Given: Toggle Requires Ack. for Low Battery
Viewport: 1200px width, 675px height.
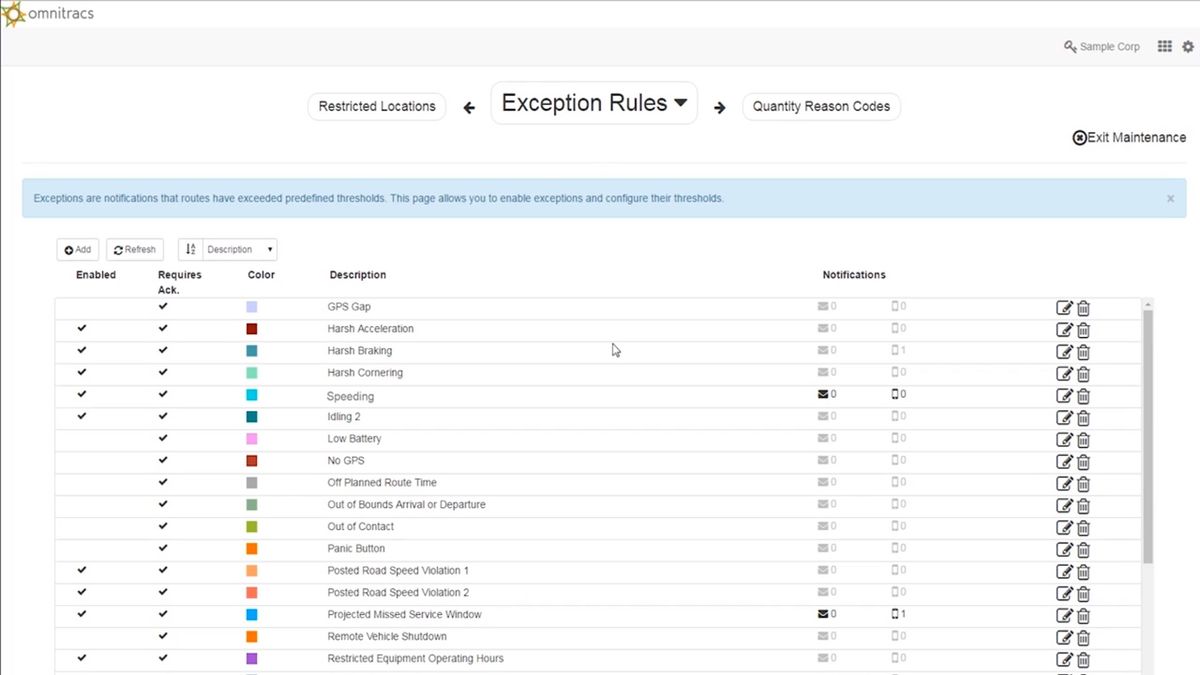Looking at the screenshot, I should (163, 439).
